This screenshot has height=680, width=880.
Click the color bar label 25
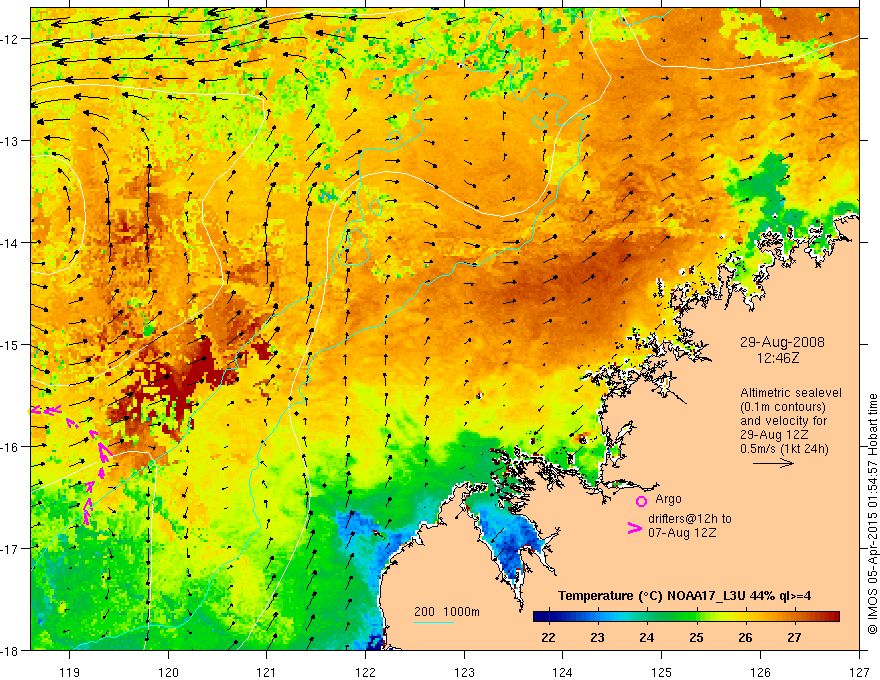pyautogui.click(x=696, y=637)
